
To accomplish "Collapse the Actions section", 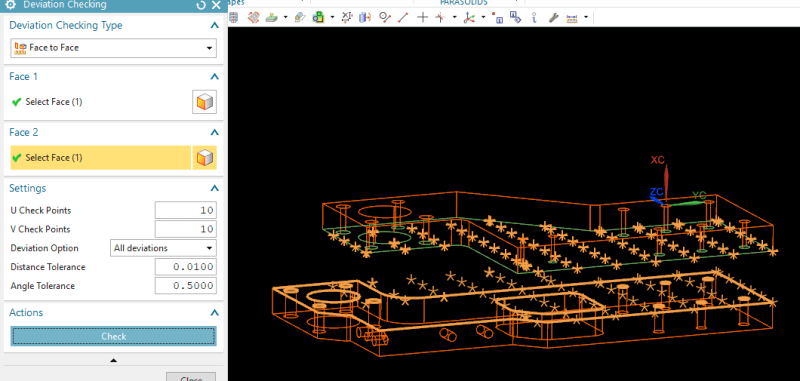I will click(x=215, y=313).
